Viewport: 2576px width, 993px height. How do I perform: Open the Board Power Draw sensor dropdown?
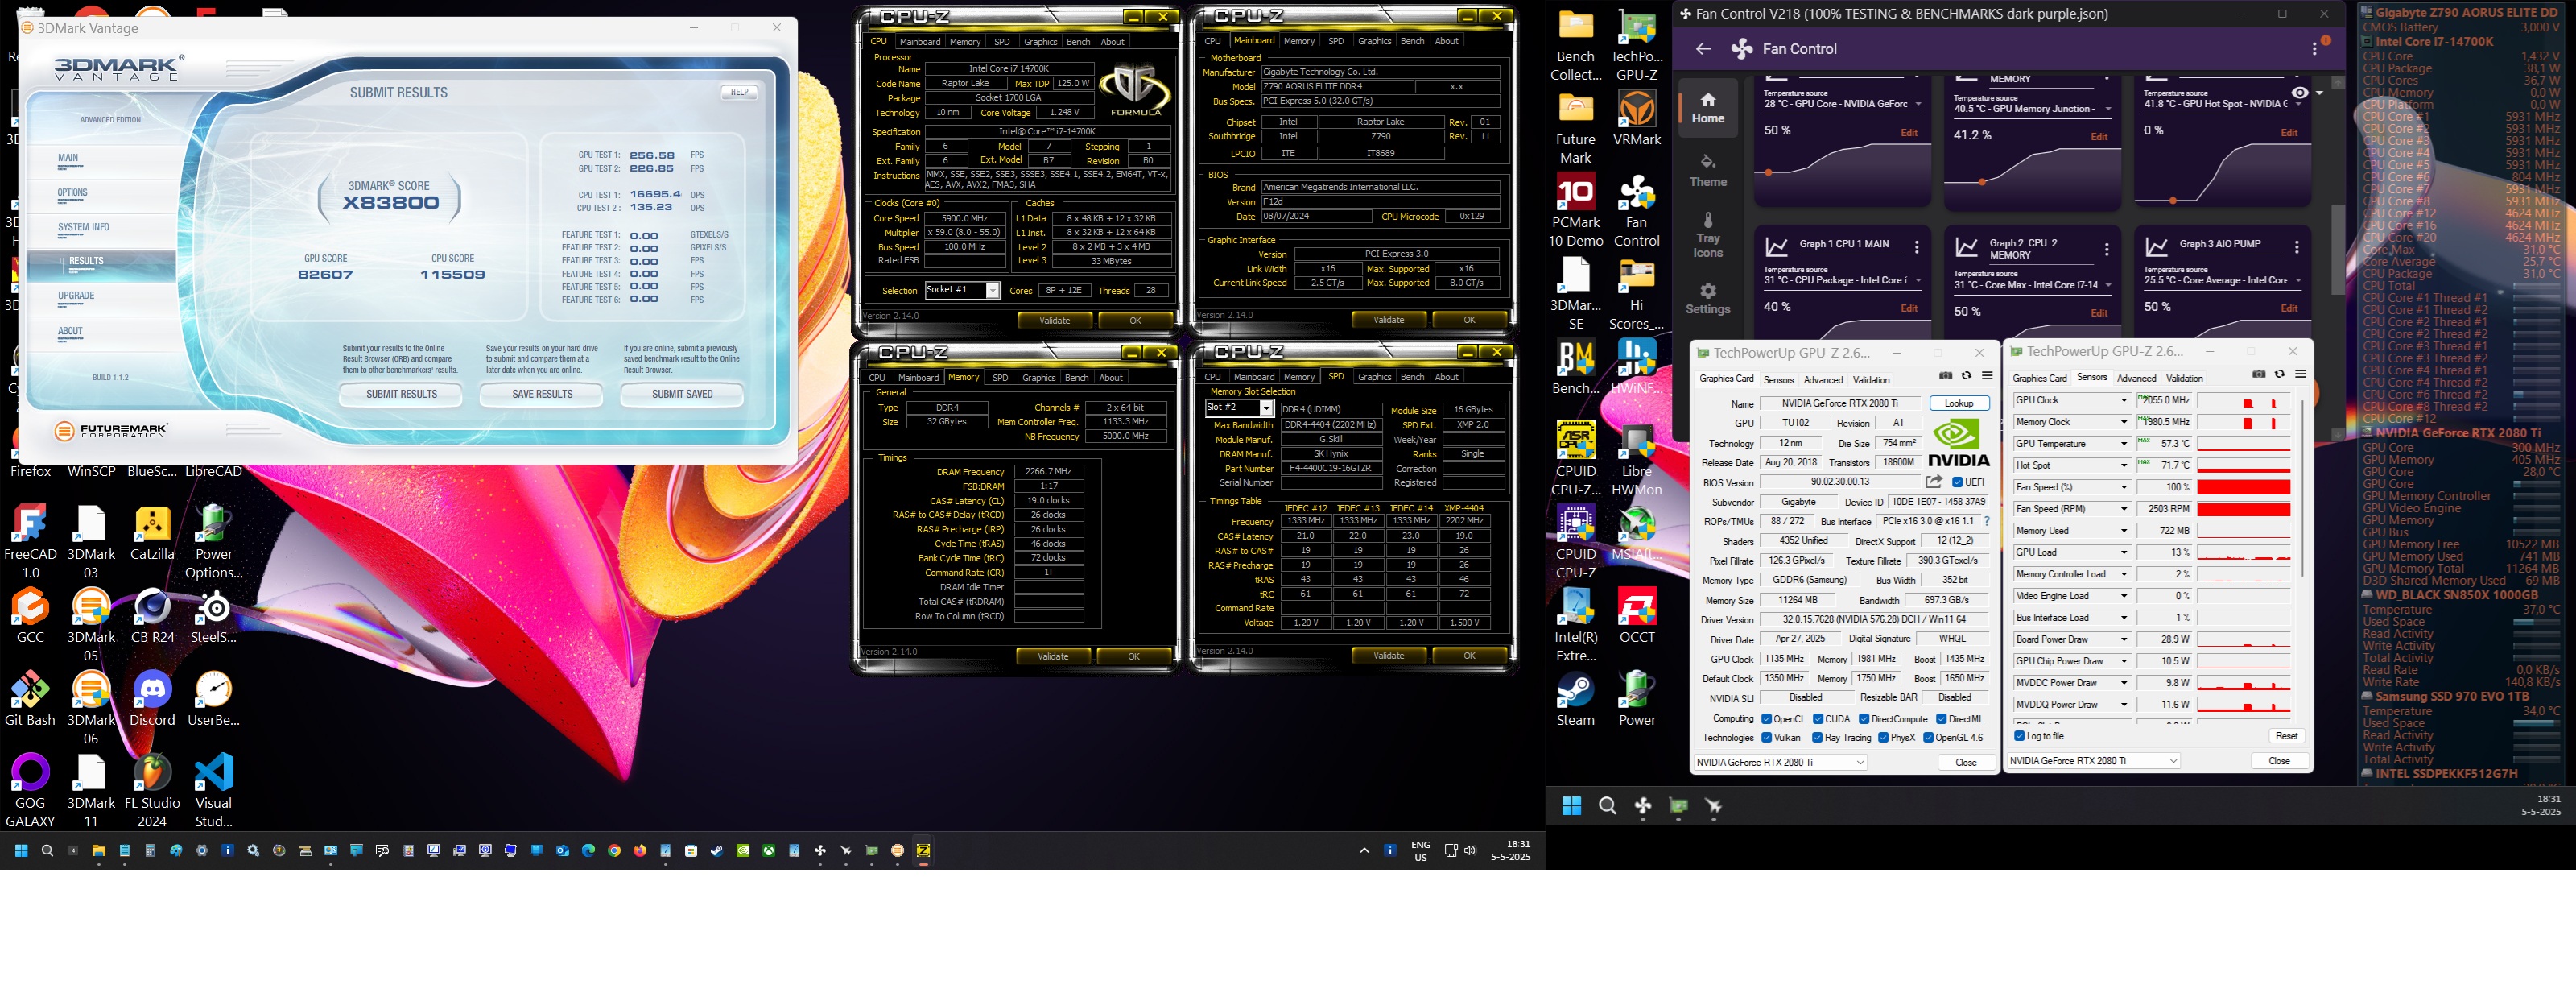[2124, 639]
